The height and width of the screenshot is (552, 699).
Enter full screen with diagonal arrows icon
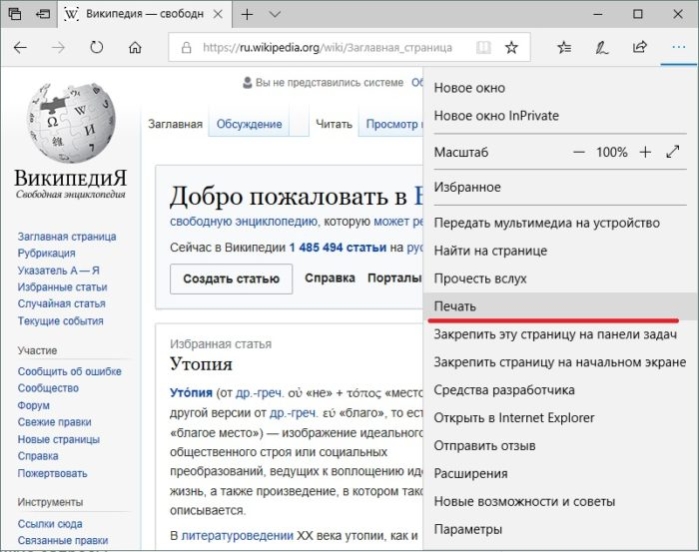[x=673, y=152]
